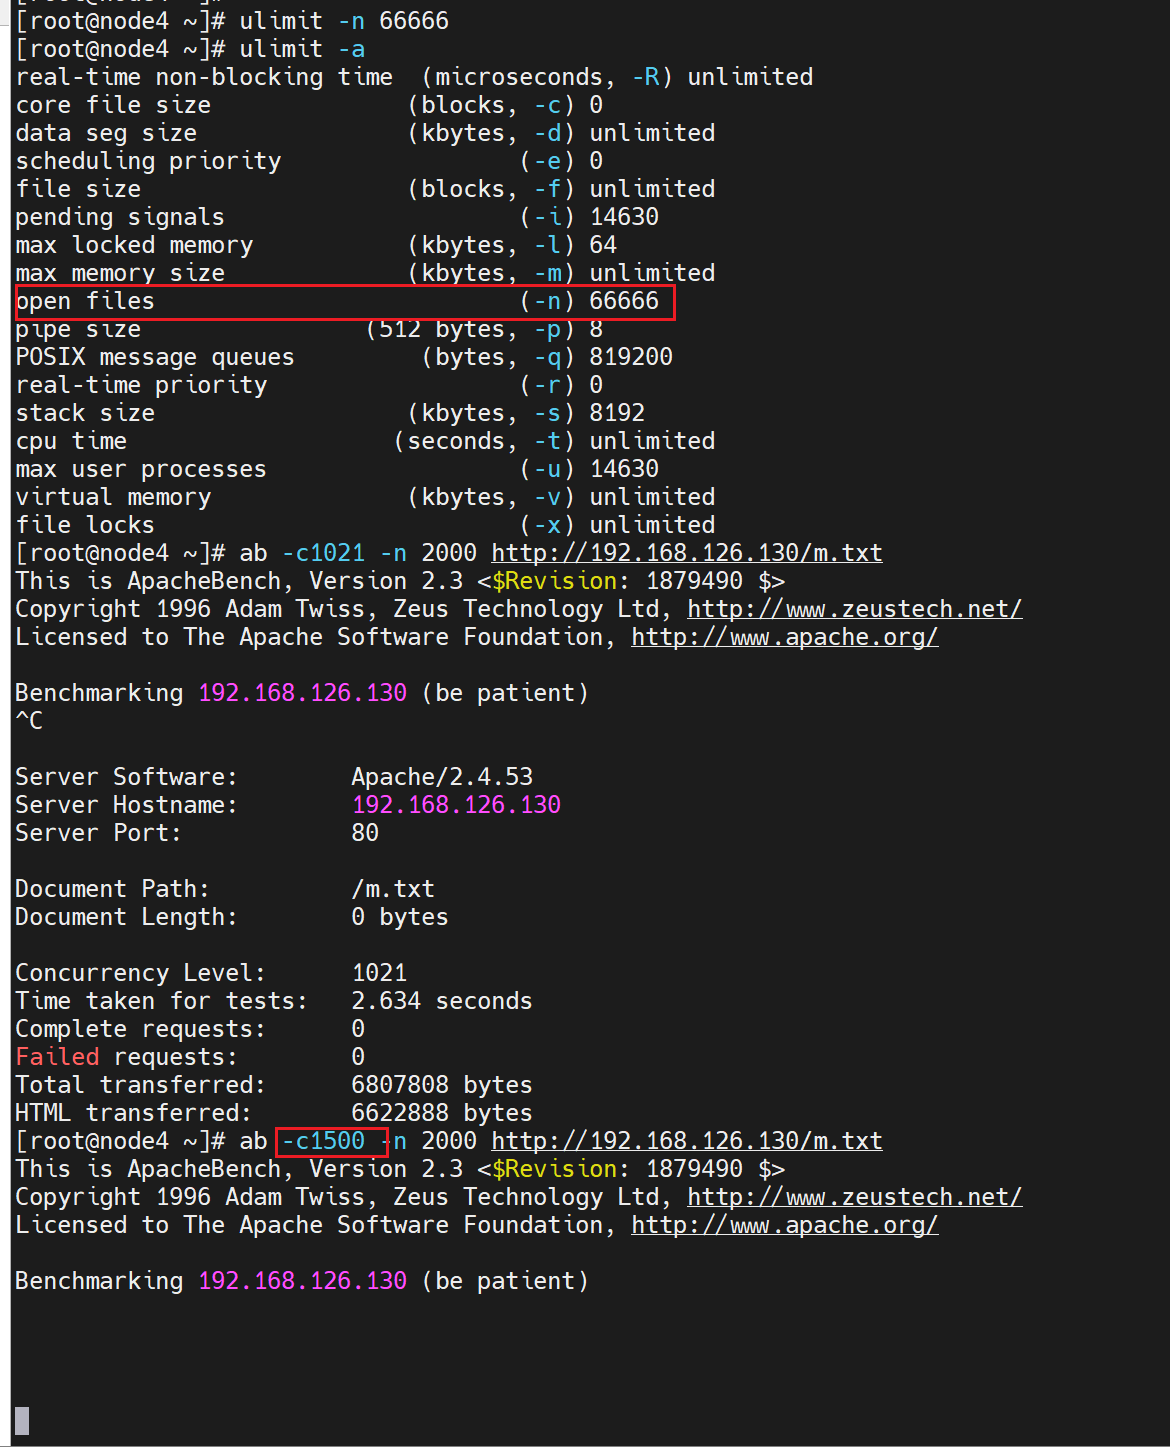Open the m.txt URL in the -c1021 command
The width and height of the screenshot is (1170, 1447).
click(x=686, y=553)
